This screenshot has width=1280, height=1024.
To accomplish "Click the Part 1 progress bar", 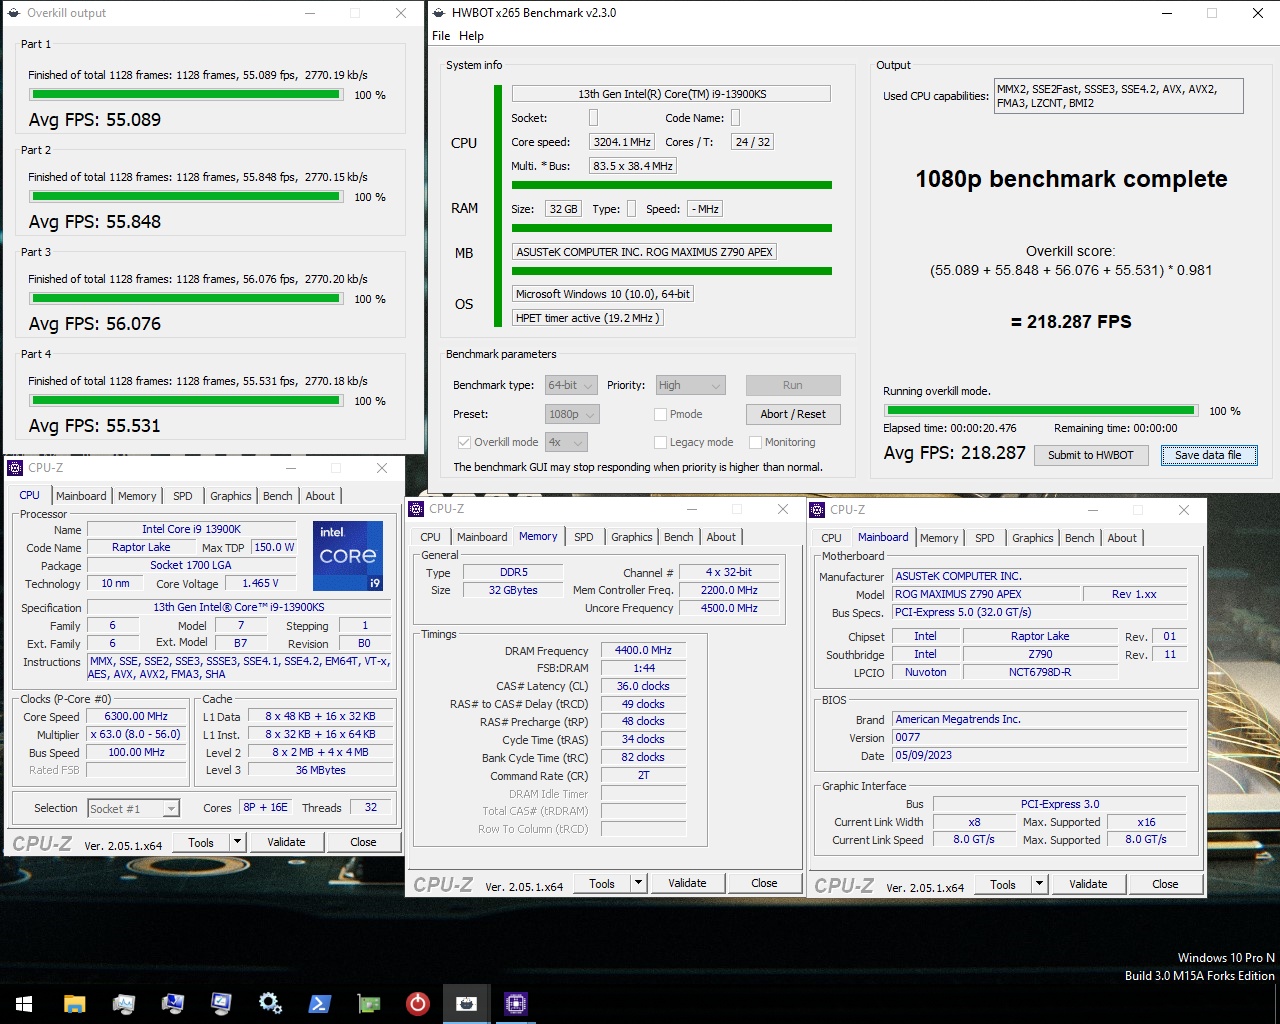I will pyautogui.click(x=186, y=95).
